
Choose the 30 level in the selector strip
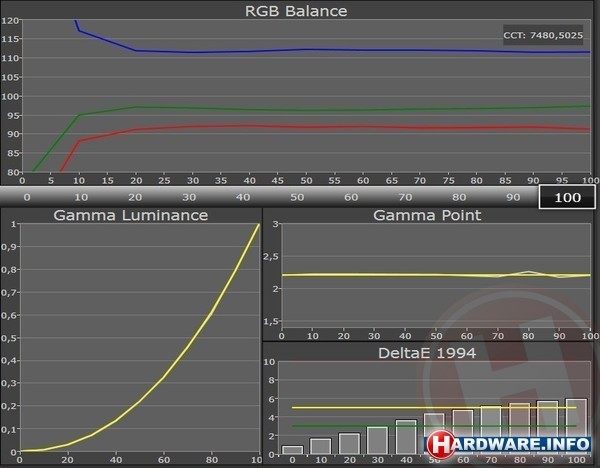189,197
